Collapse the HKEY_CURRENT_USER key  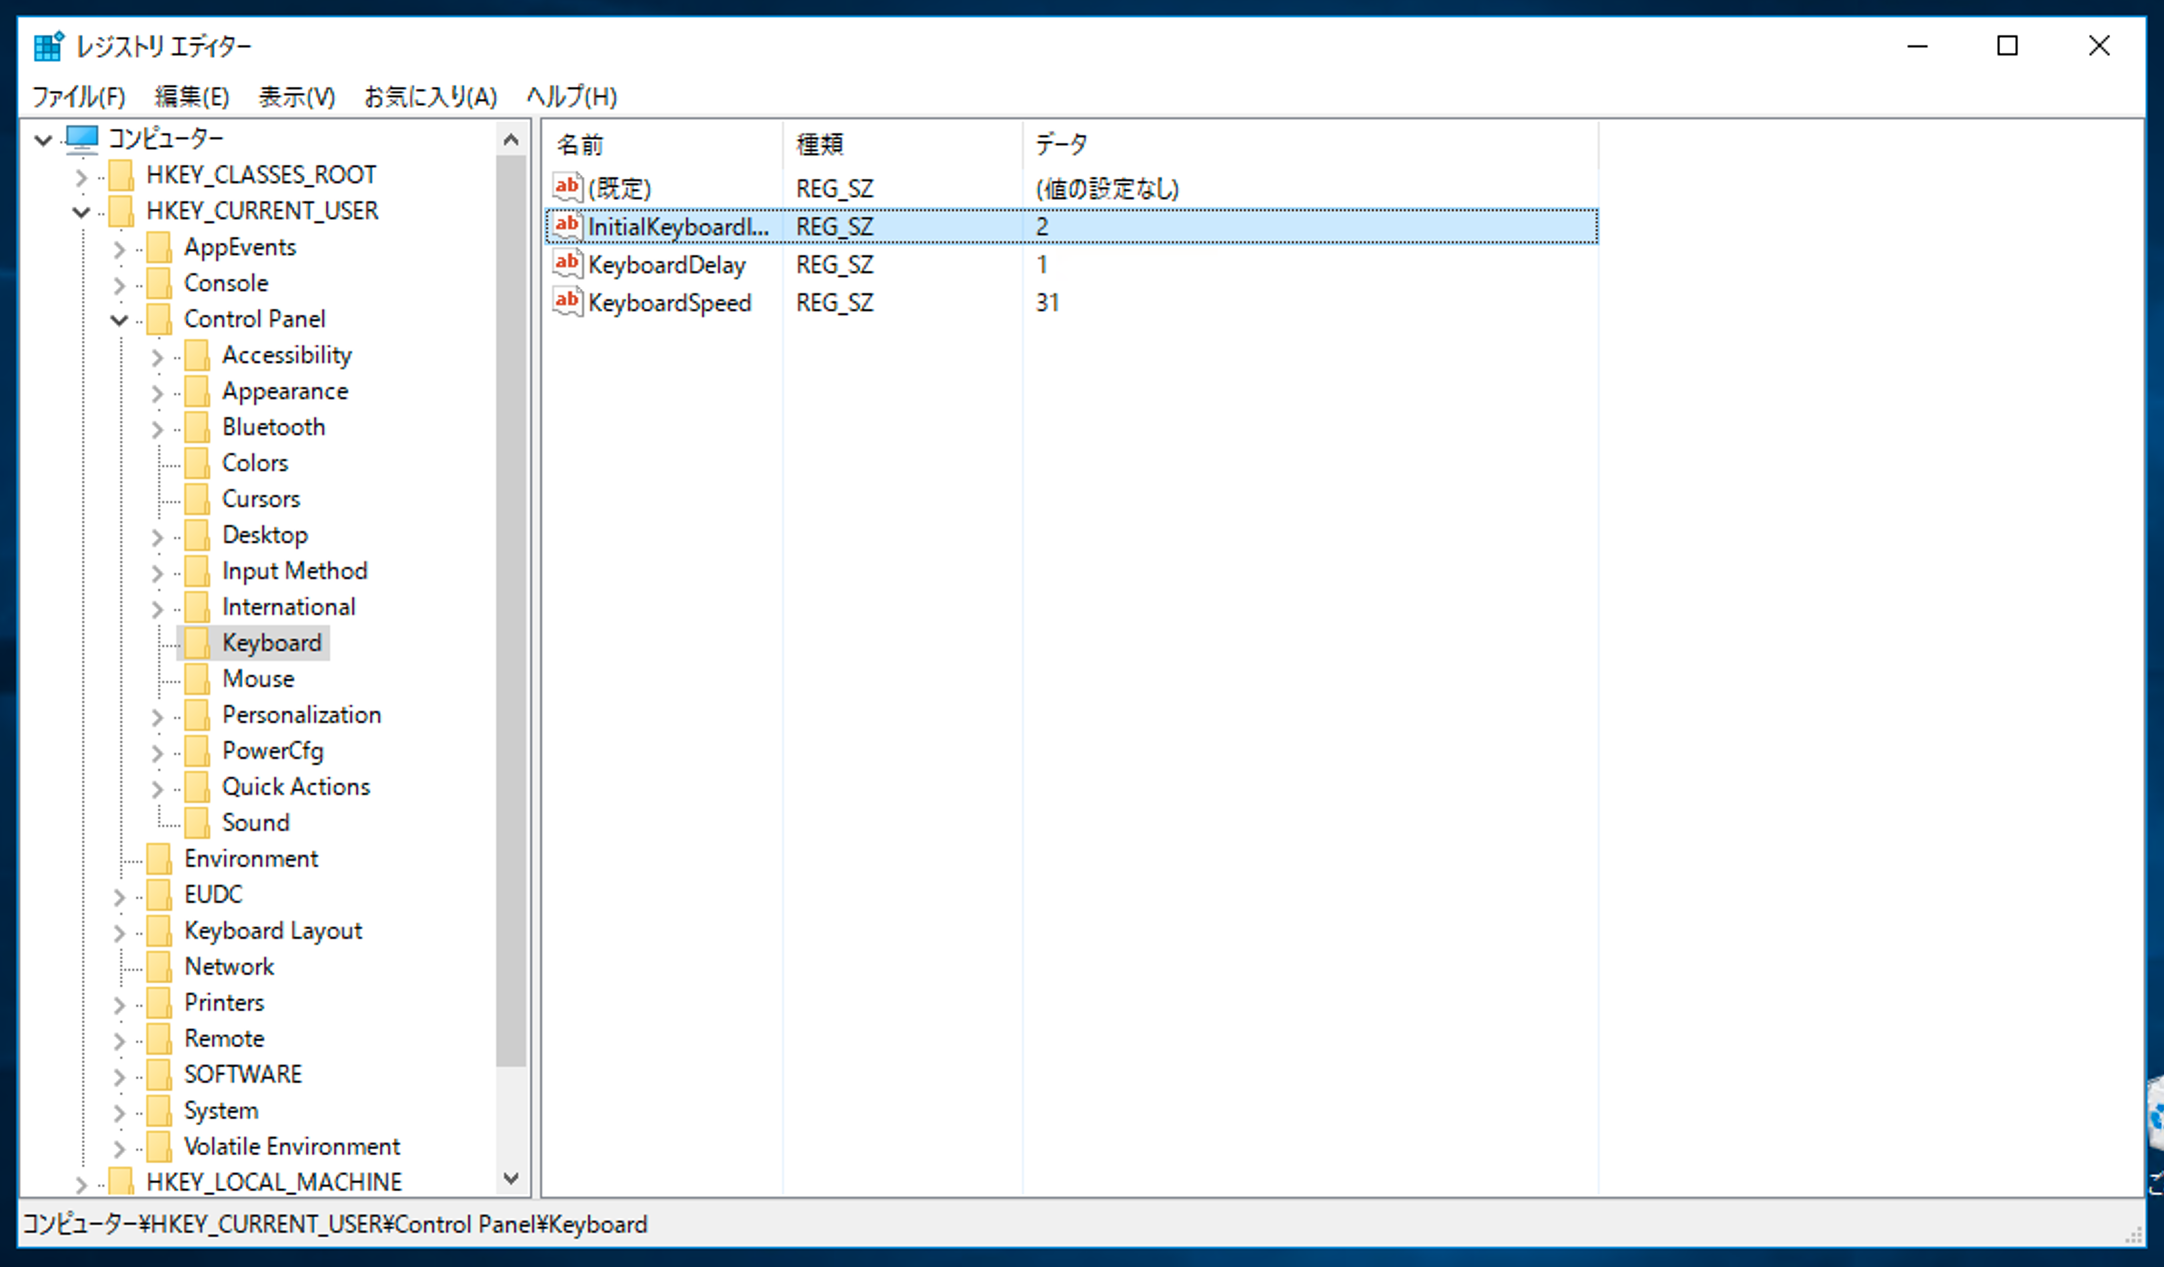coord(81,212)
